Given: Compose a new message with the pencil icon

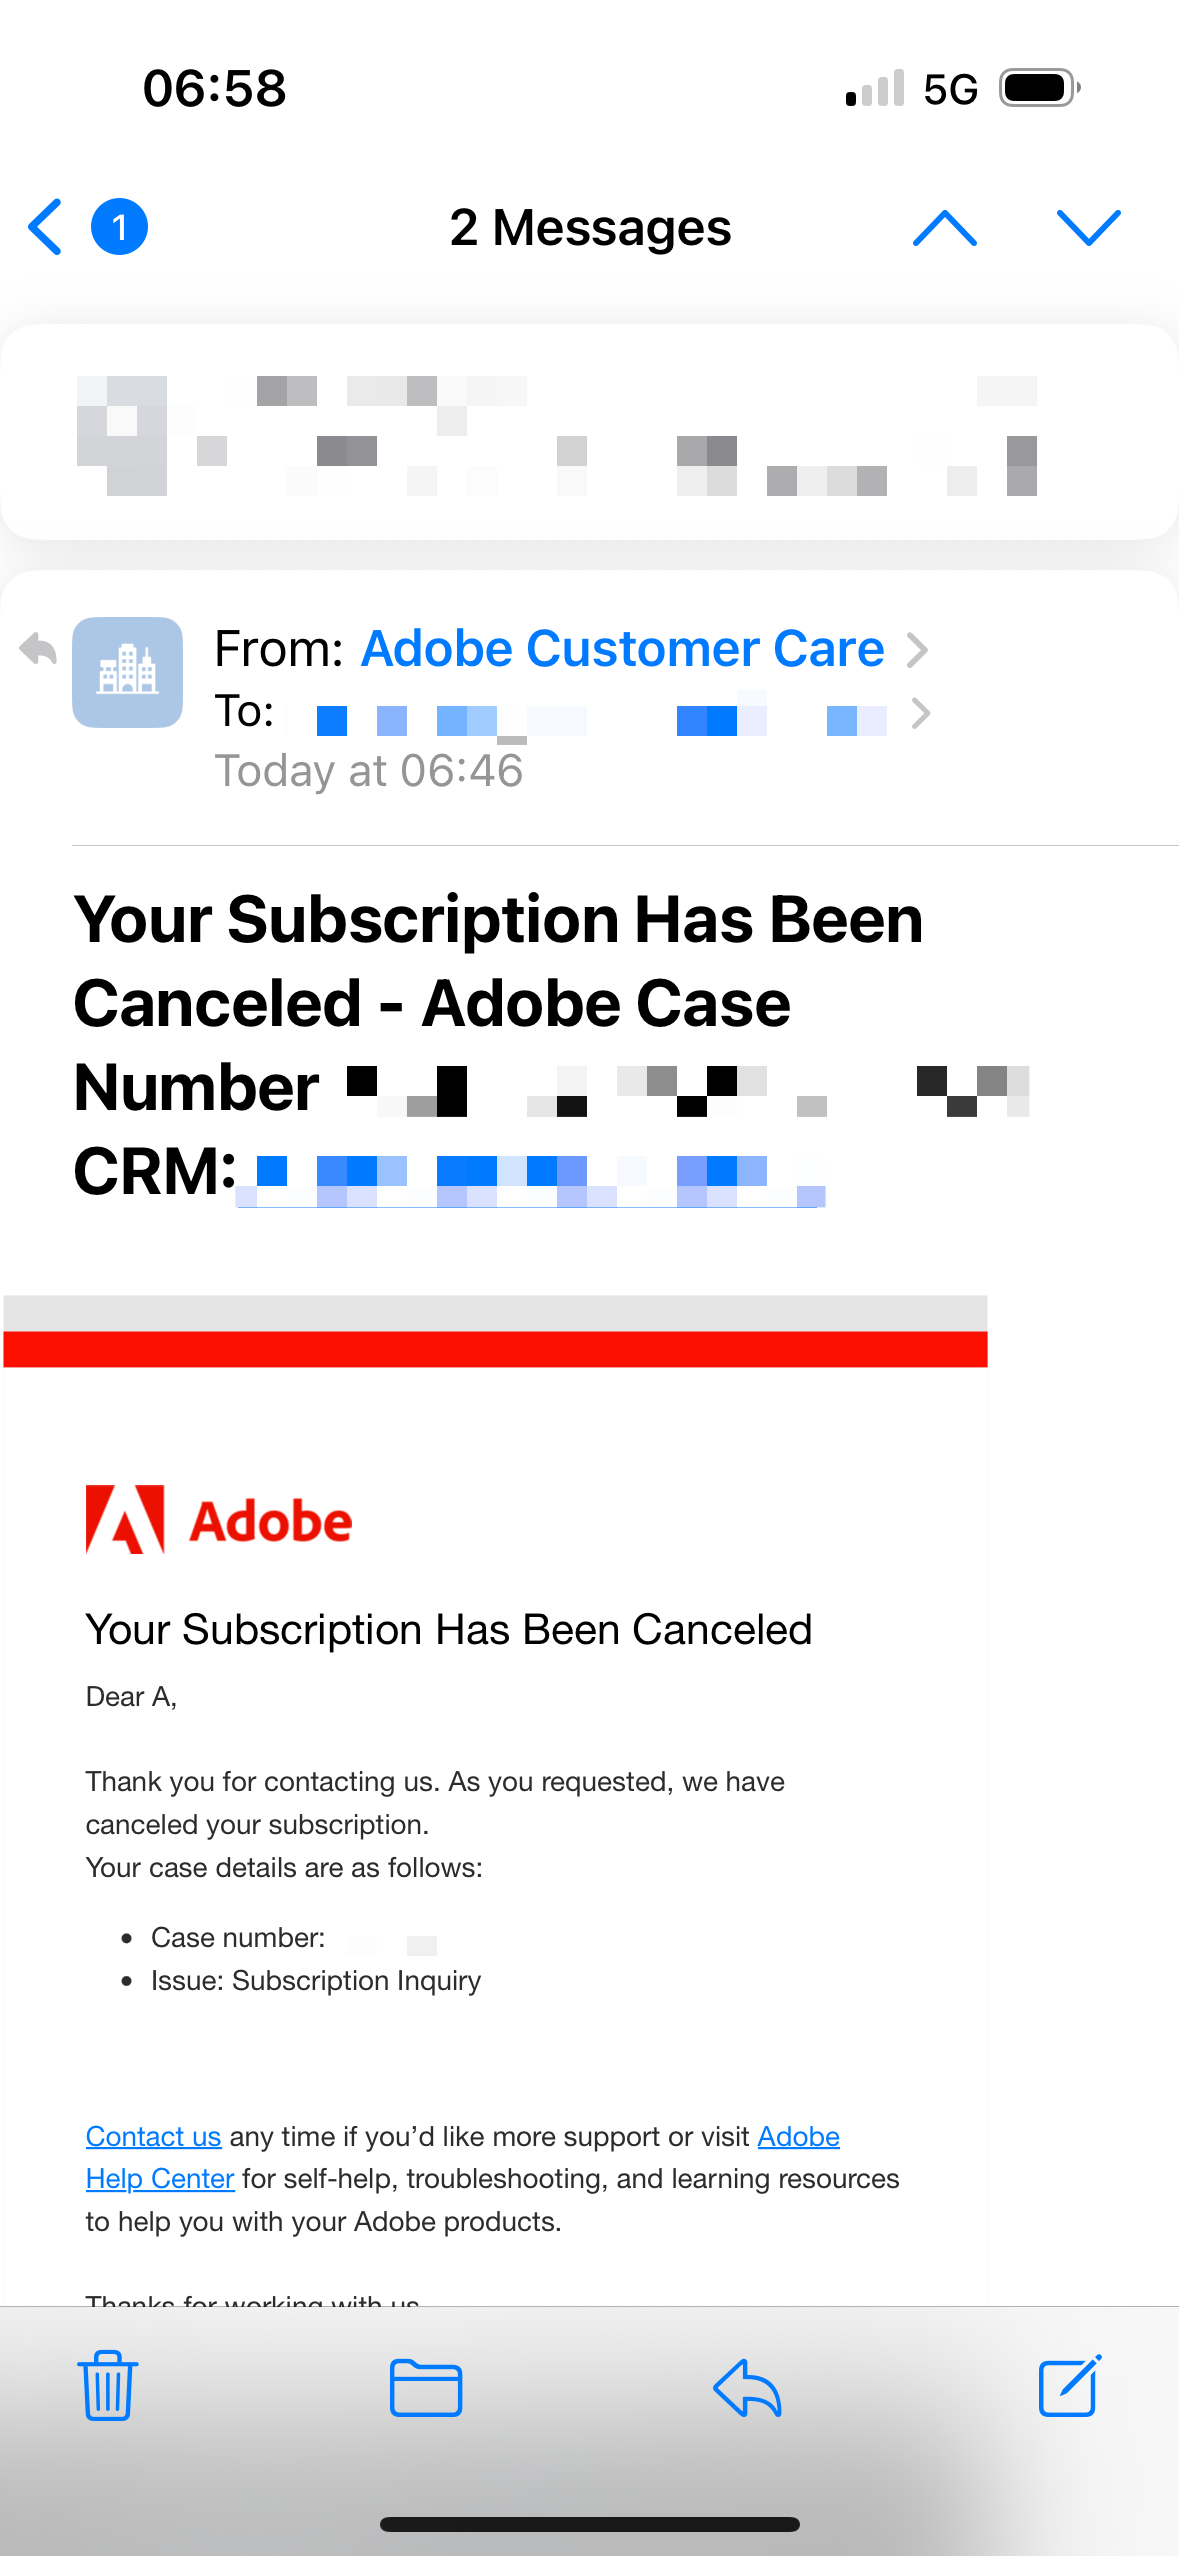Looking at the screenshot, I should (1069, 2385).
